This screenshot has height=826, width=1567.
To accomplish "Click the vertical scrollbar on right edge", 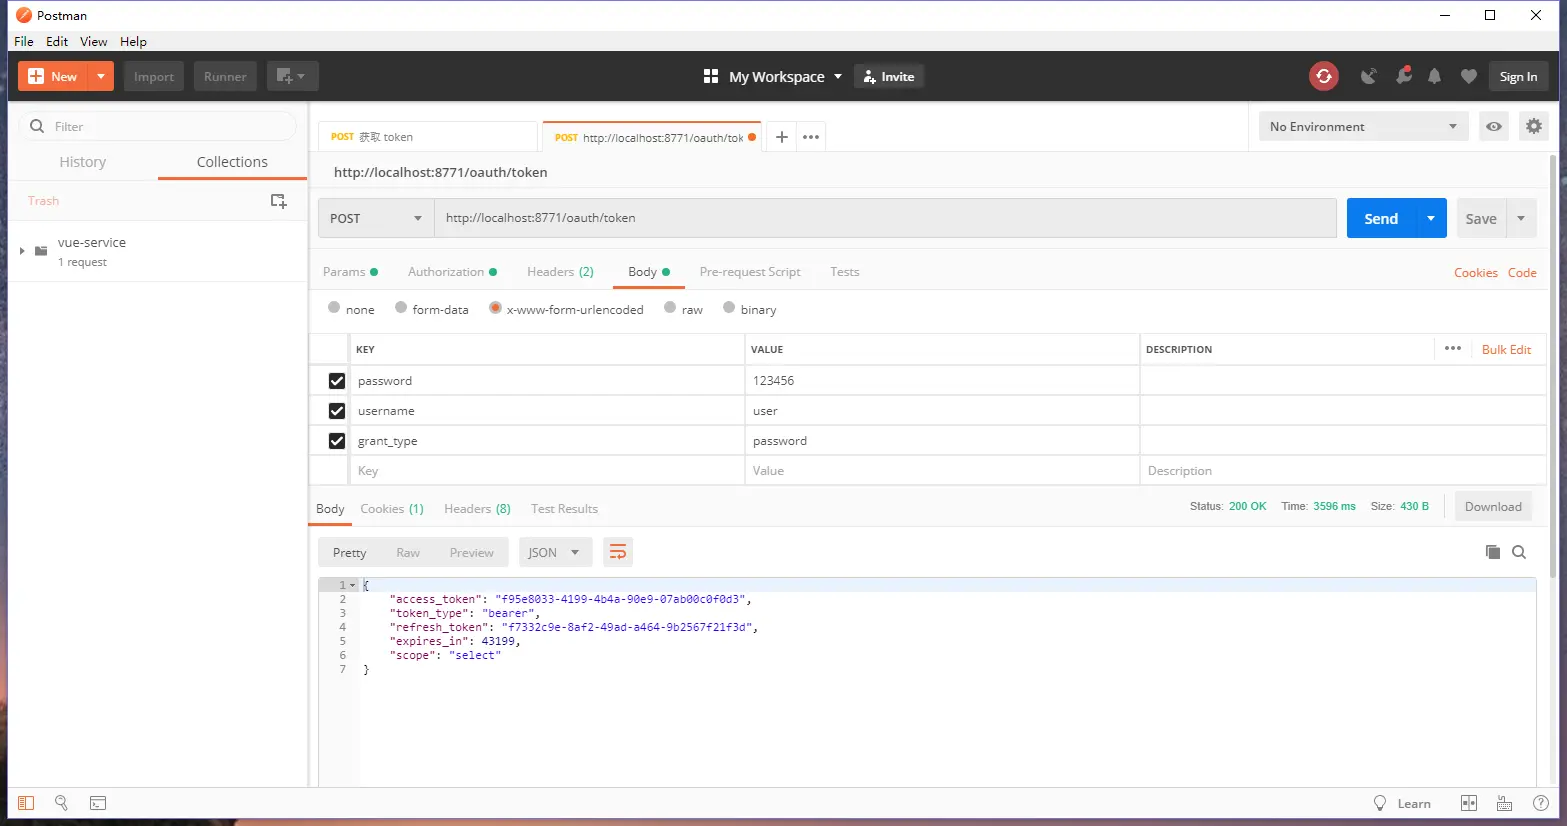I will pos(1552,365).
